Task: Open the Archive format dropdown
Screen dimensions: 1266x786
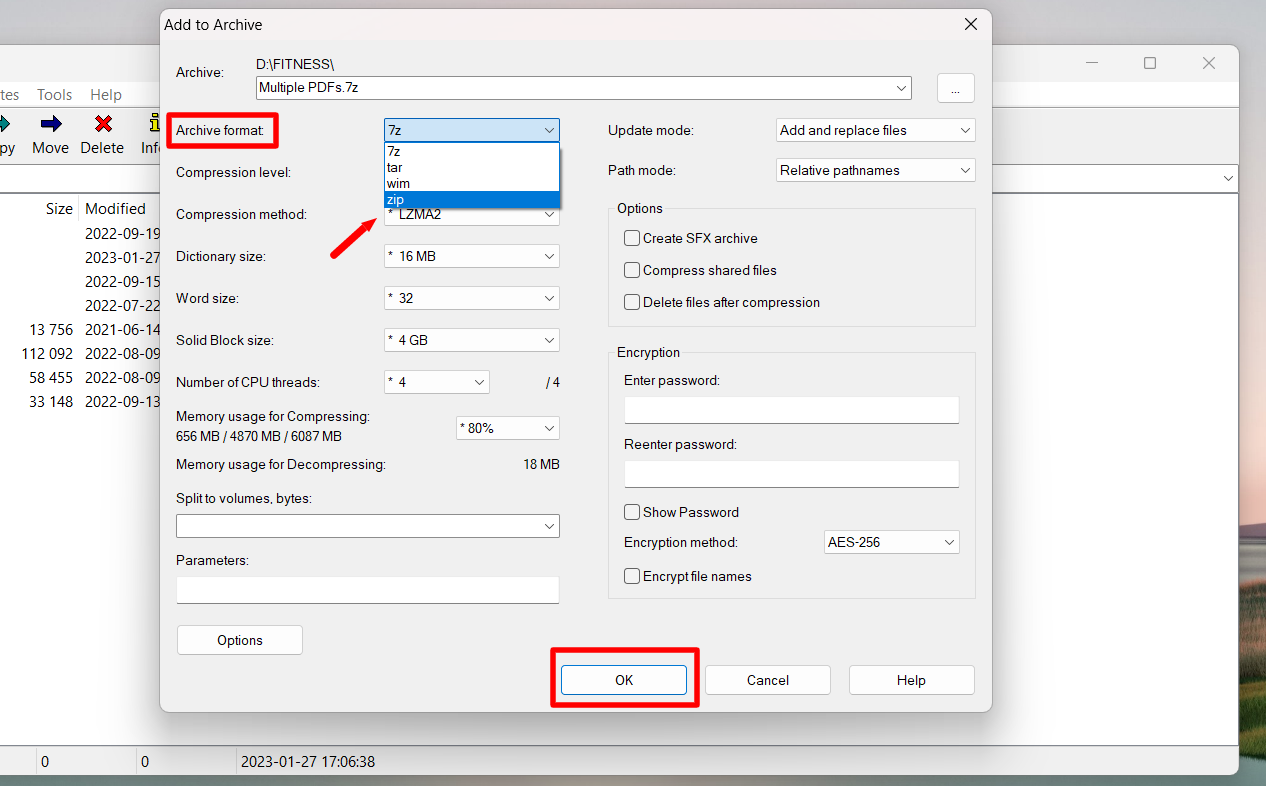Action: [x=472, y=130]
